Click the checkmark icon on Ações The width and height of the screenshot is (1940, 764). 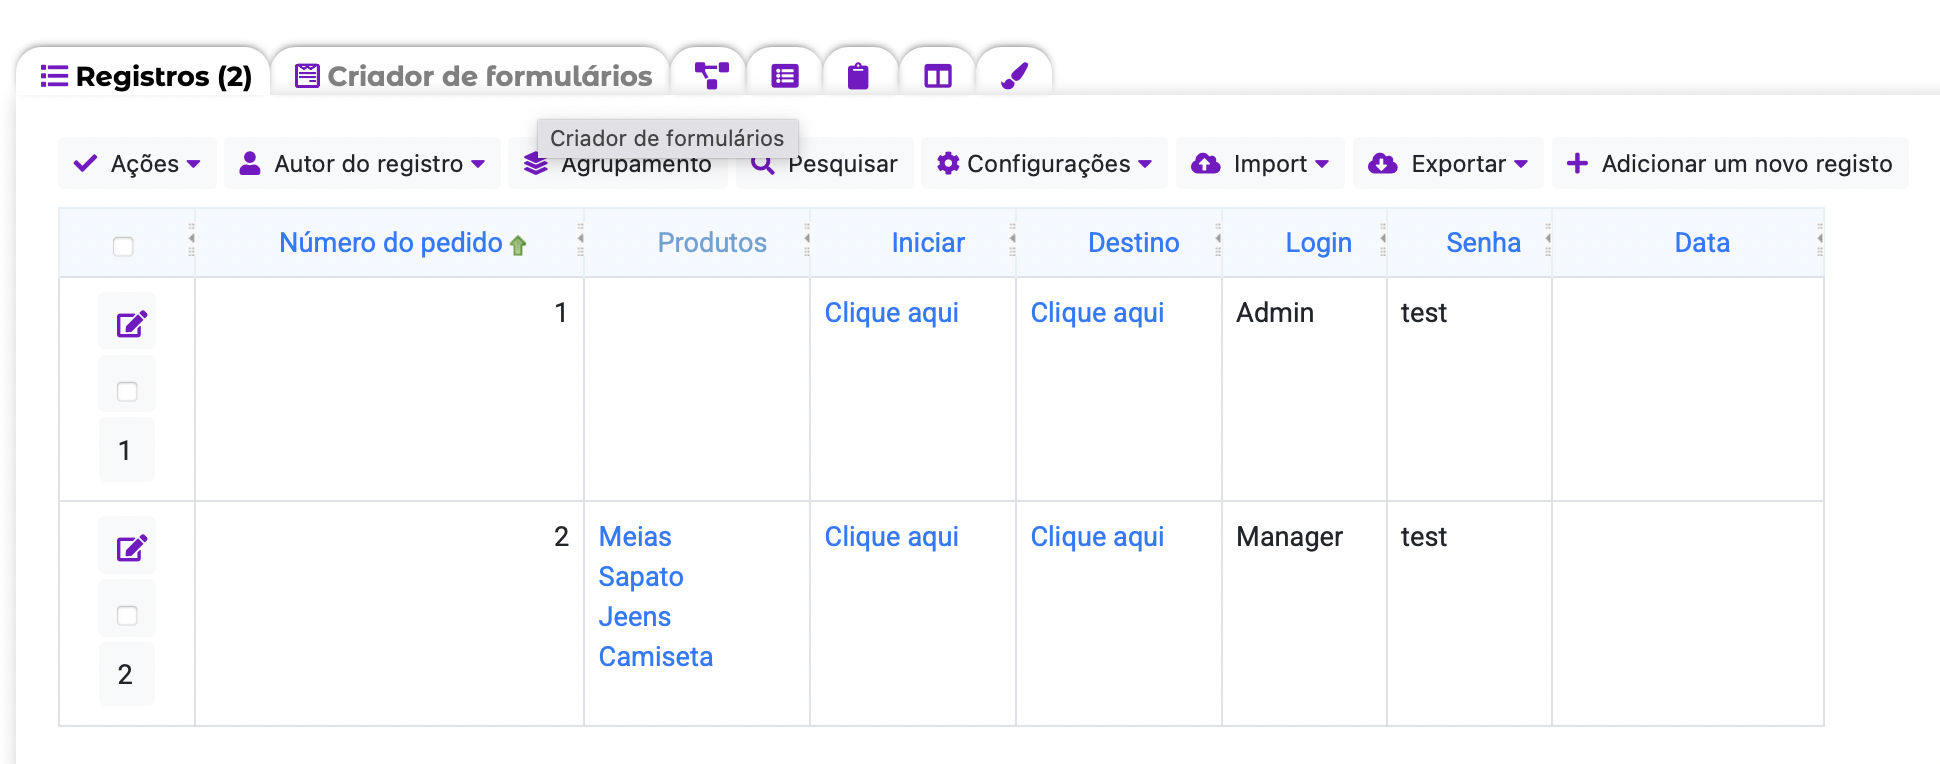click(x=86, y=163)
